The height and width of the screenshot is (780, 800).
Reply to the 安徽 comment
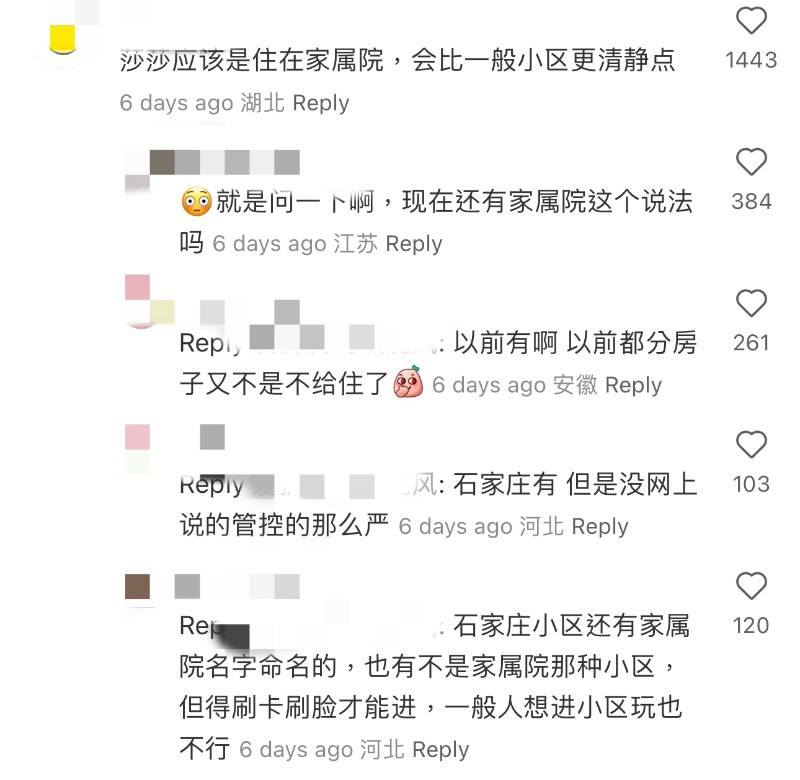(x=633, y=385)
